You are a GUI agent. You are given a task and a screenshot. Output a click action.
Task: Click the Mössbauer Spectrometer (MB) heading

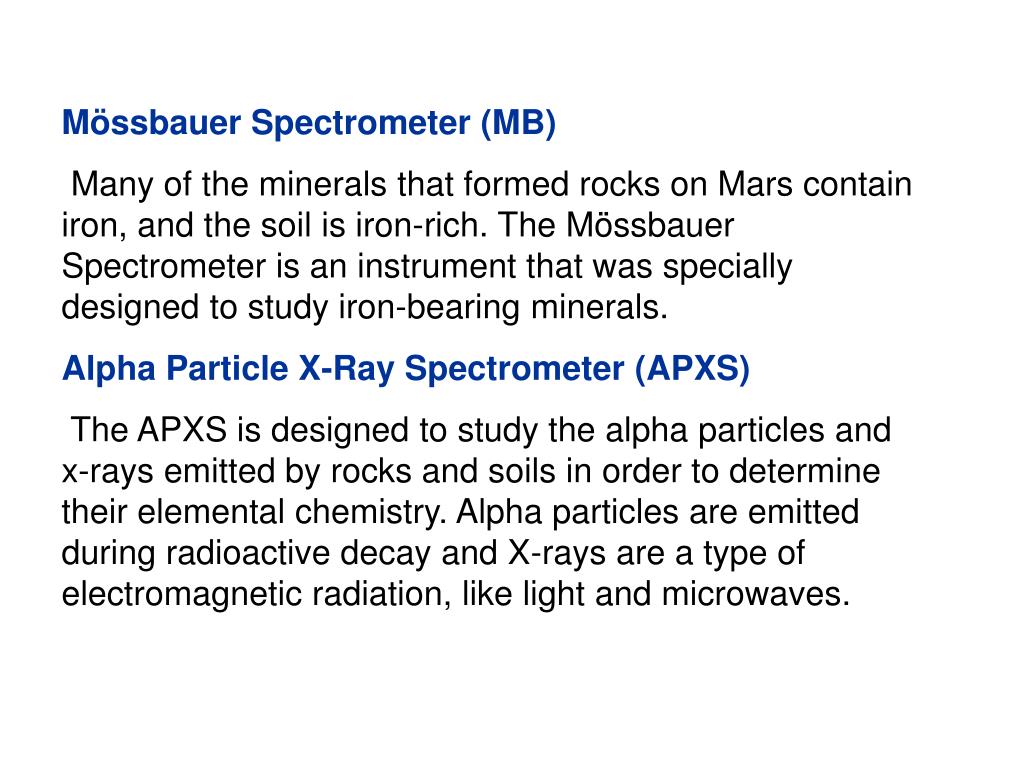pyautogui.click(x=309, y=123)
